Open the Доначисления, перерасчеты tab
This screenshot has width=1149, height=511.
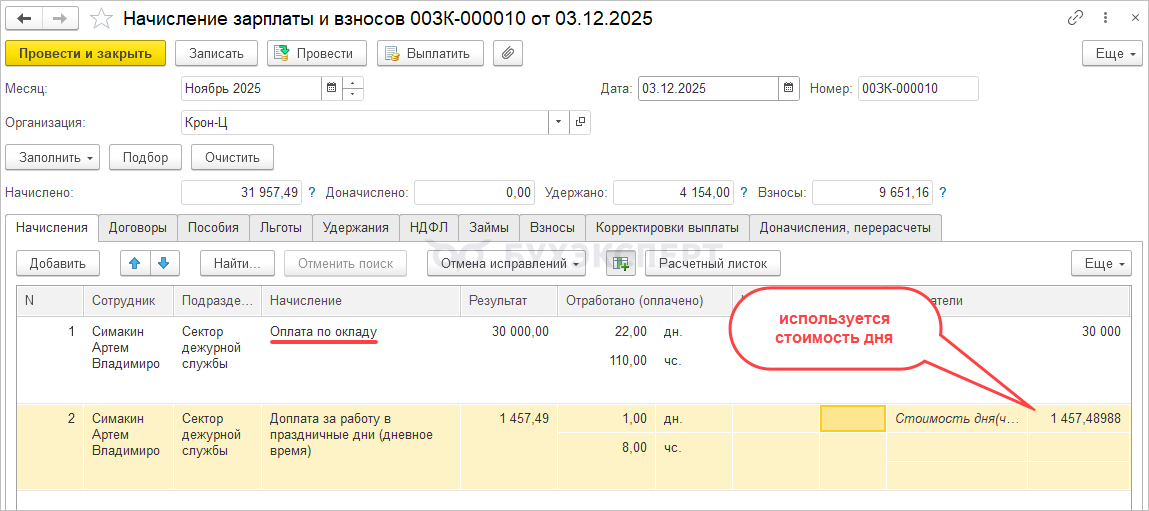point(845,228)
